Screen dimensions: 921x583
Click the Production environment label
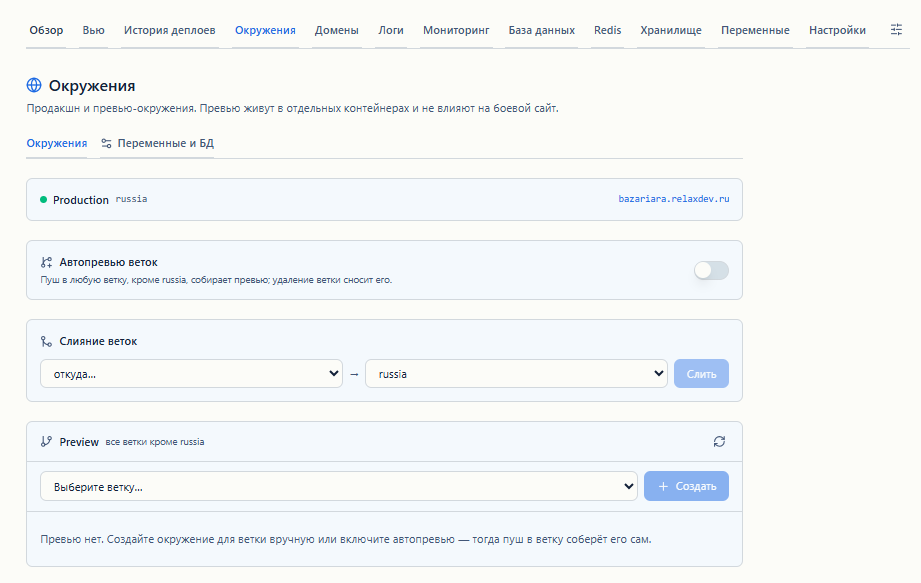(x=80, y=200)
